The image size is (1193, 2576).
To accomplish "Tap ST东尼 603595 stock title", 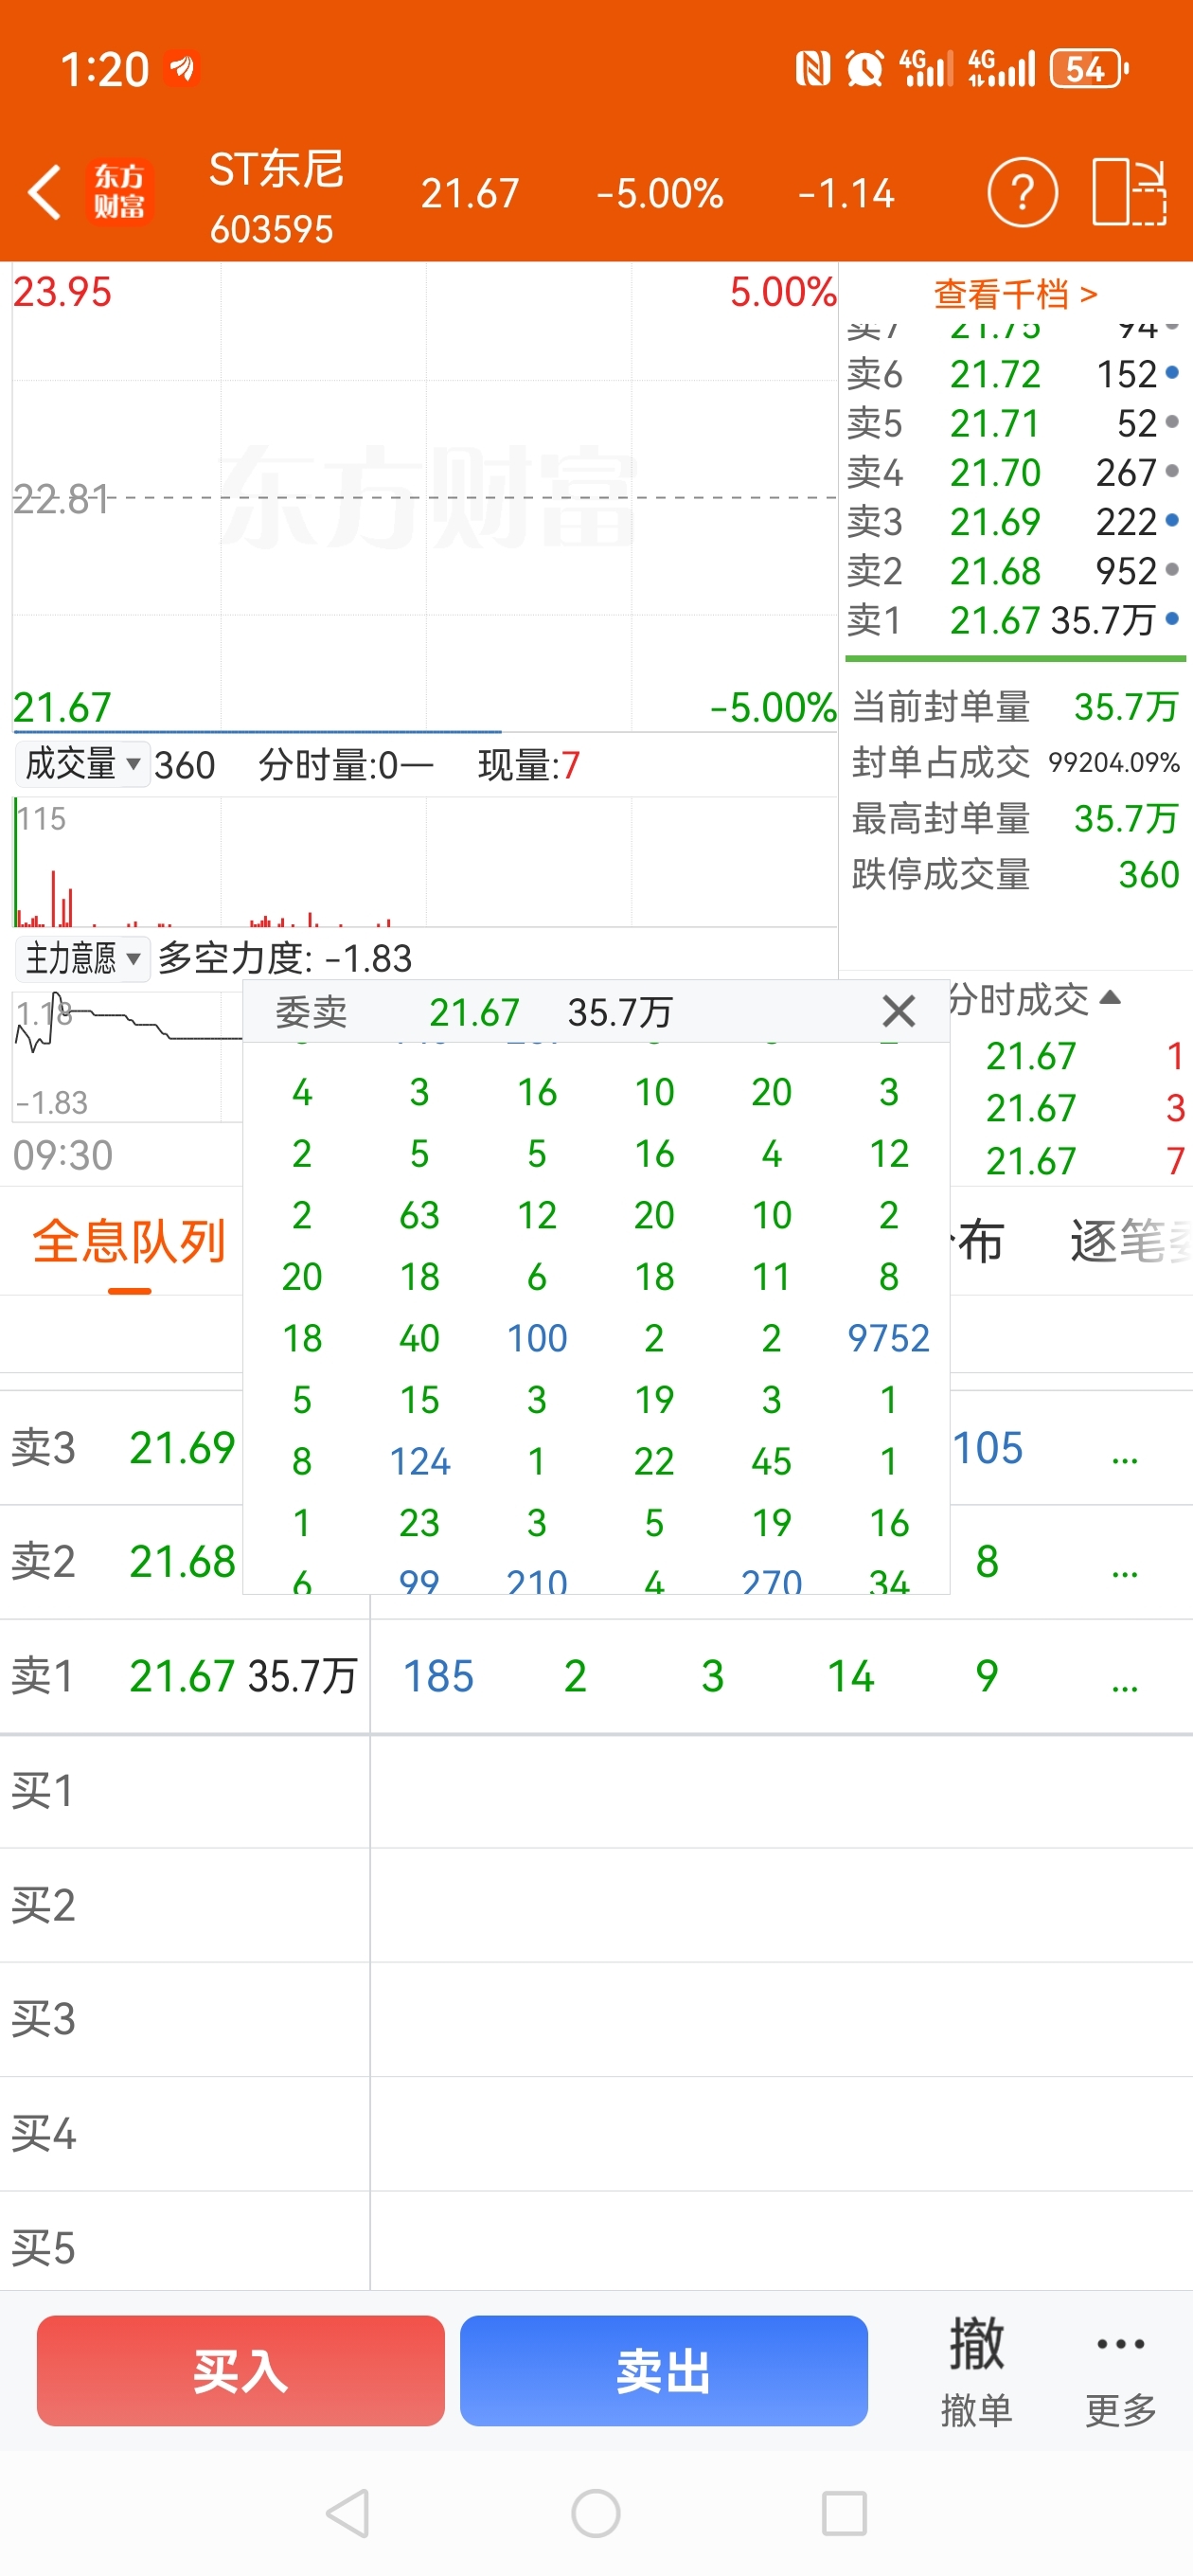I will point(276,196).
